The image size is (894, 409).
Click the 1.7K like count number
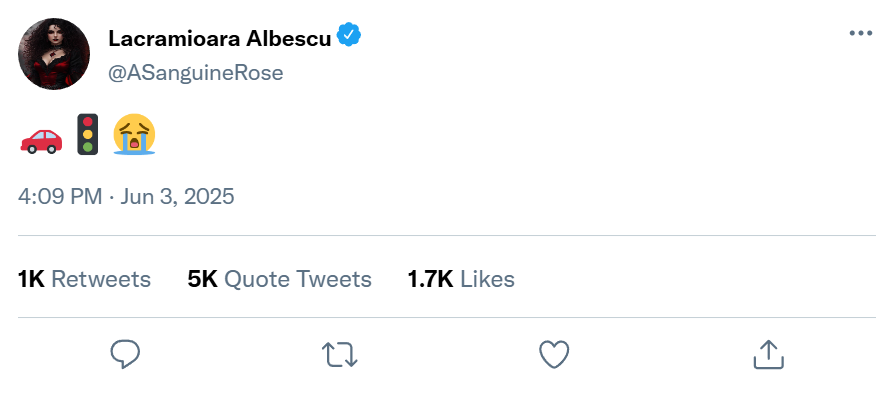click(x=432, y=279)
